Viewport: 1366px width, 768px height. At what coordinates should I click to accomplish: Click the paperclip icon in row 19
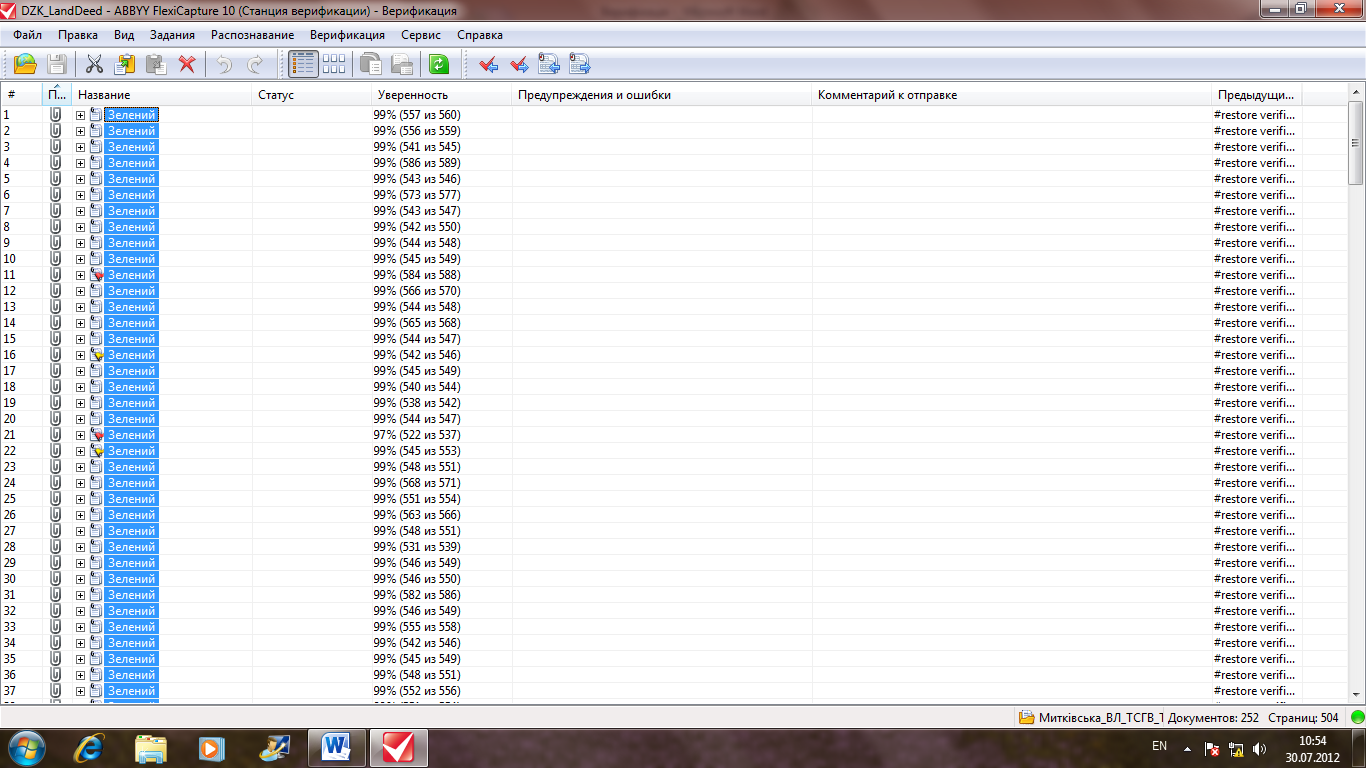point(55,403)
